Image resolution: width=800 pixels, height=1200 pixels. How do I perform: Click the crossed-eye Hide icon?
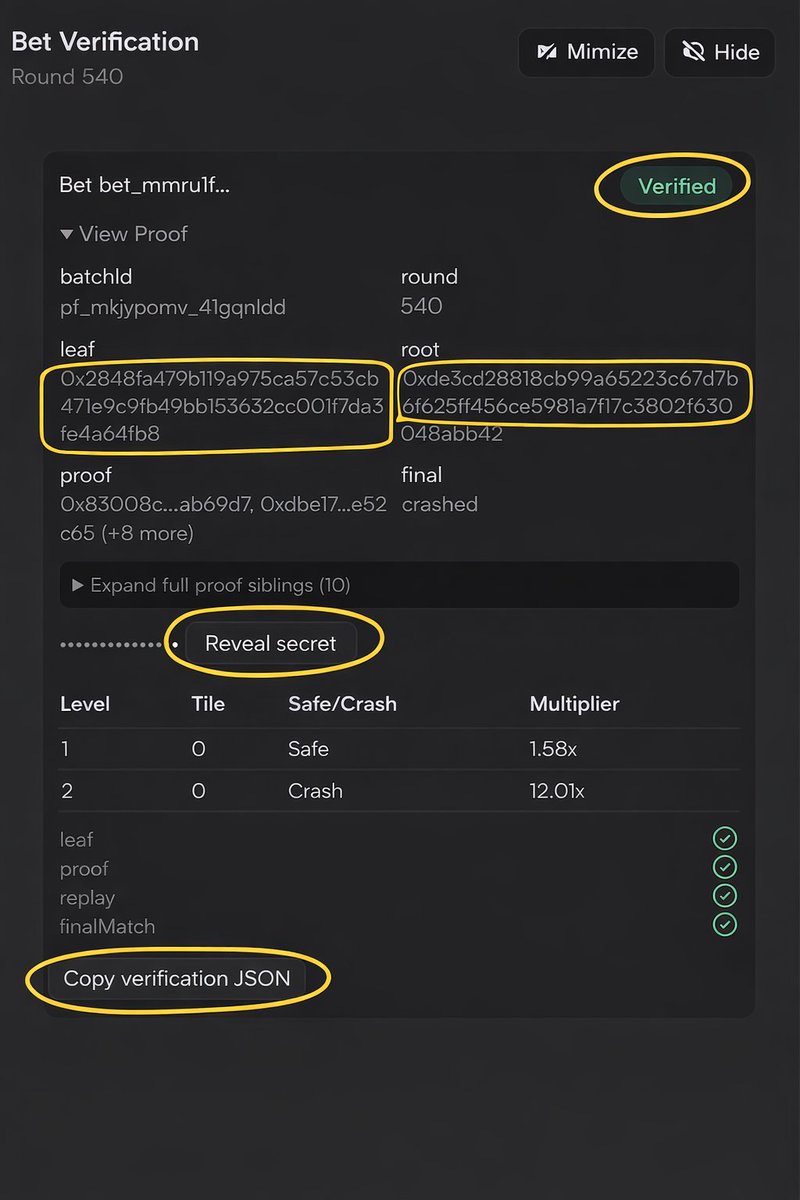tap(693, 52)
